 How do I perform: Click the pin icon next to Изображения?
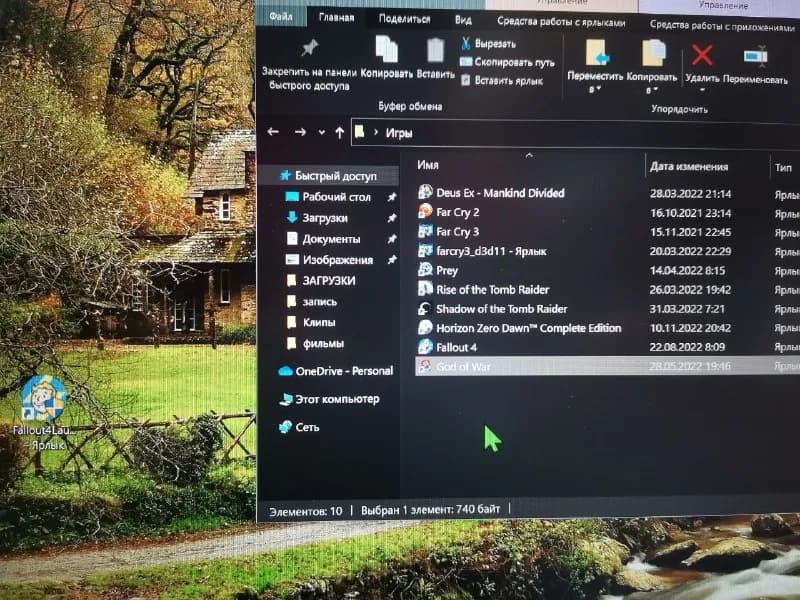pyautogui.click(x=391, y=260)
